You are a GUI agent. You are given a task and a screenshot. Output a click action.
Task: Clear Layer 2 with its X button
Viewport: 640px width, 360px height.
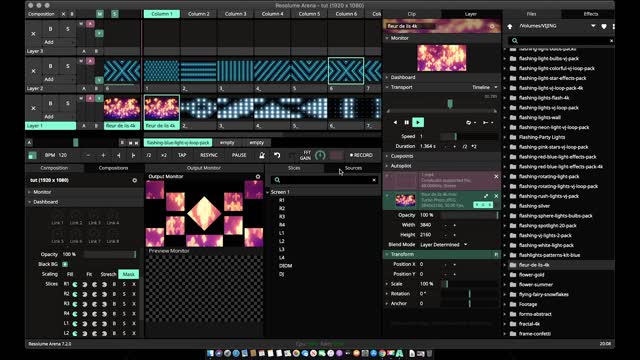pyautogui.click(x=33, y=71)
